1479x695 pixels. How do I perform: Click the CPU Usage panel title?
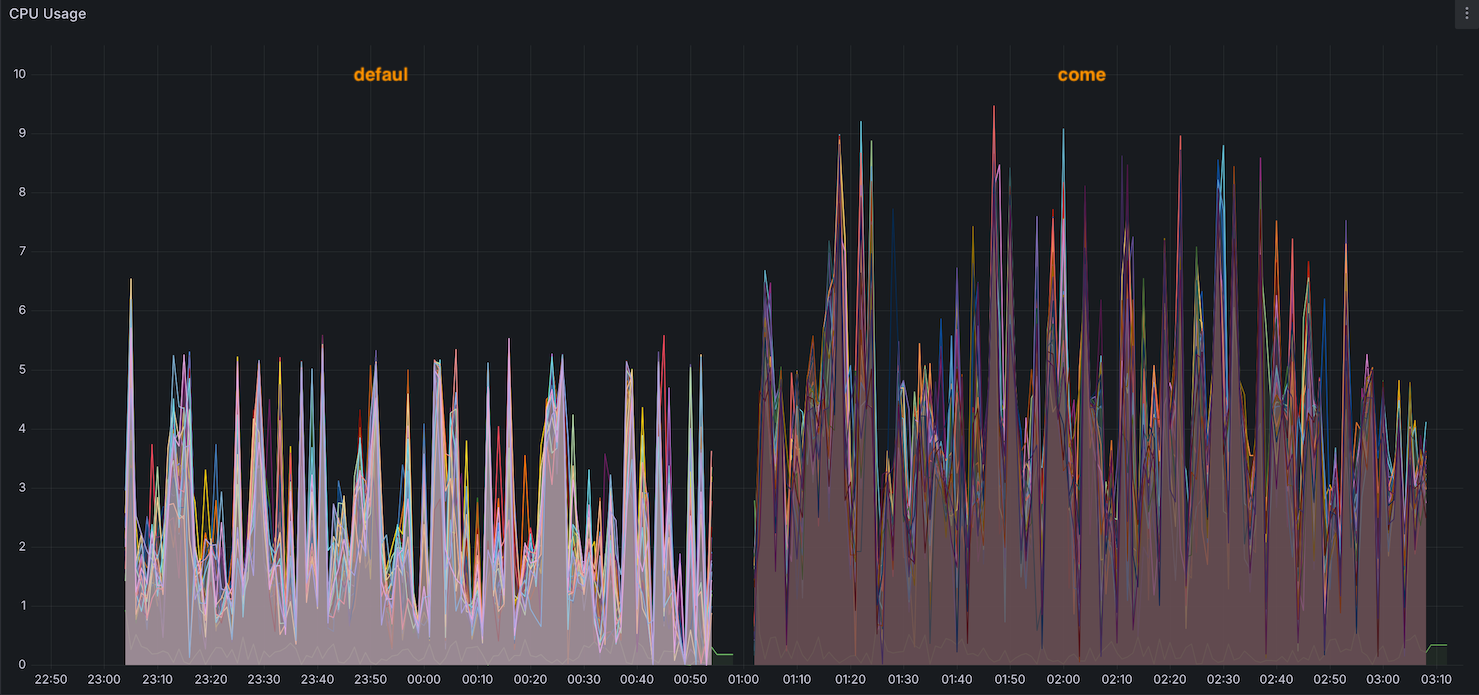48,14
